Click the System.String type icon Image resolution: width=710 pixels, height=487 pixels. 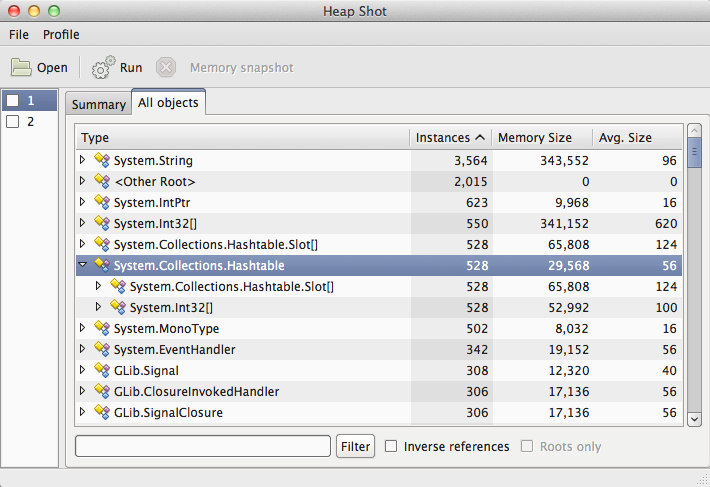click(101, 160)
